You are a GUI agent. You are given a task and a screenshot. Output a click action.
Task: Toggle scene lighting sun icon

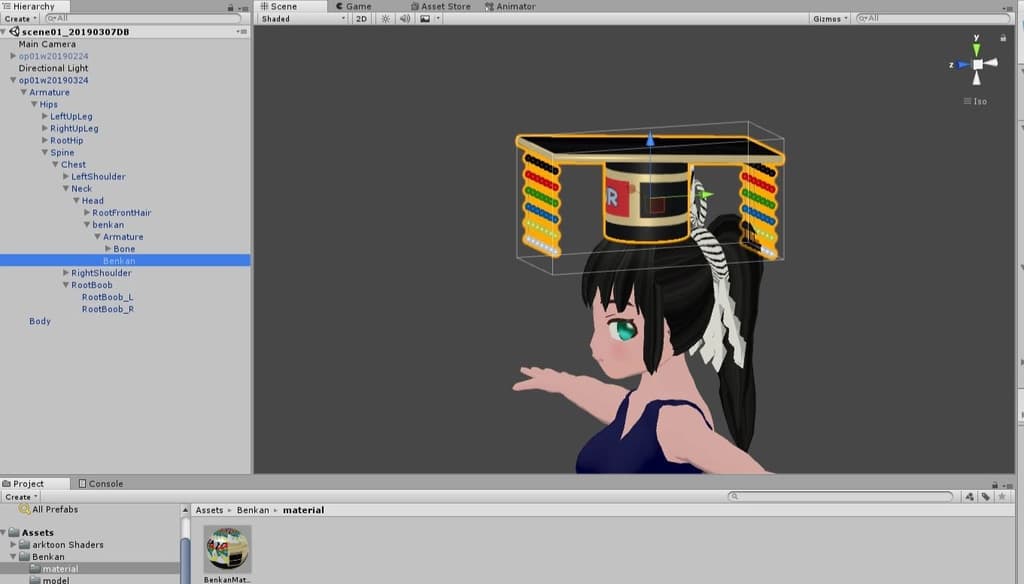(386, 19)
